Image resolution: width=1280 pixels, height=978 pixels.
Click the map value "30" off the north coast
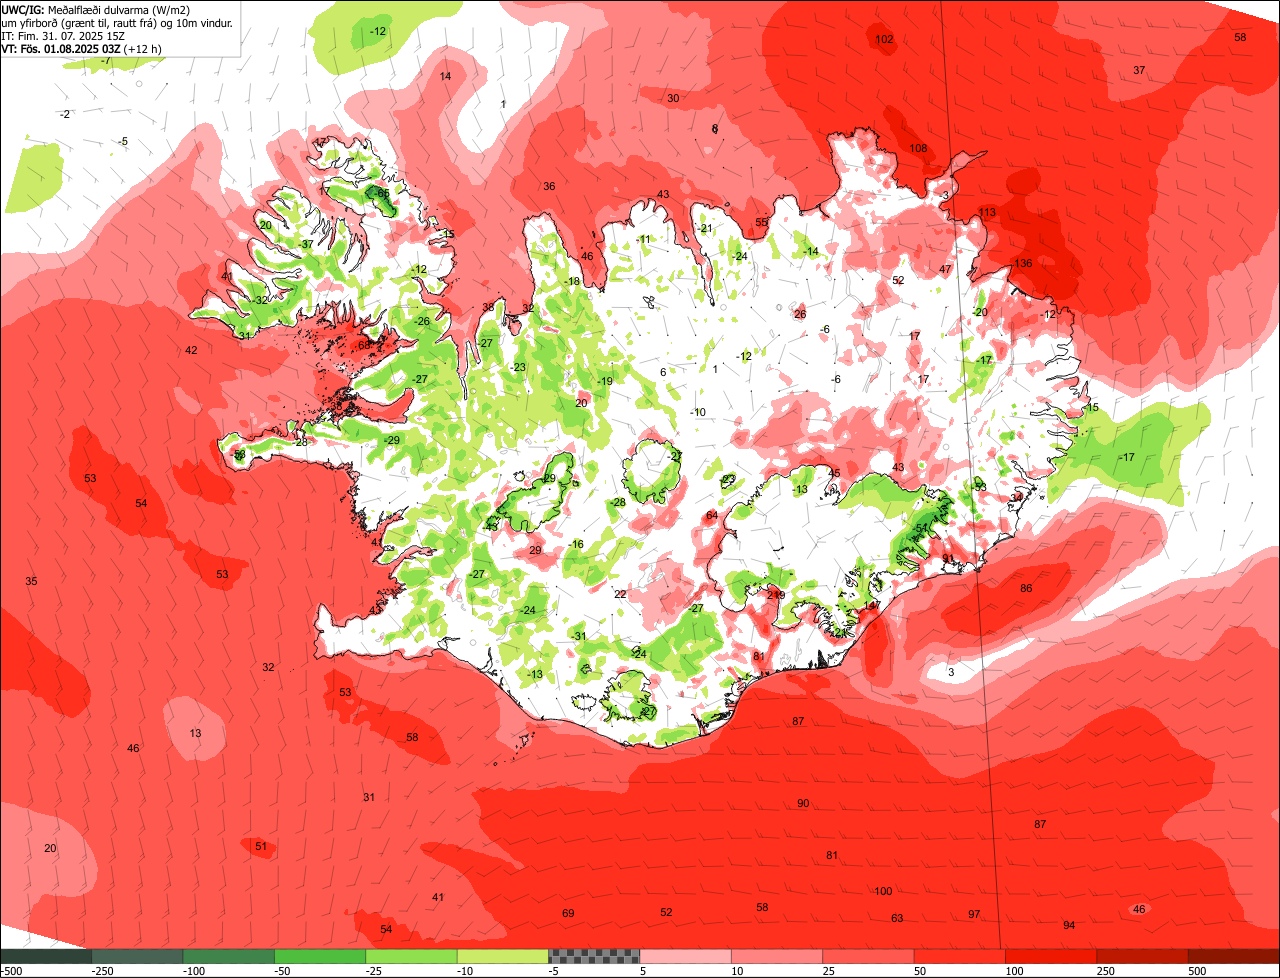[x=673, y=98]
